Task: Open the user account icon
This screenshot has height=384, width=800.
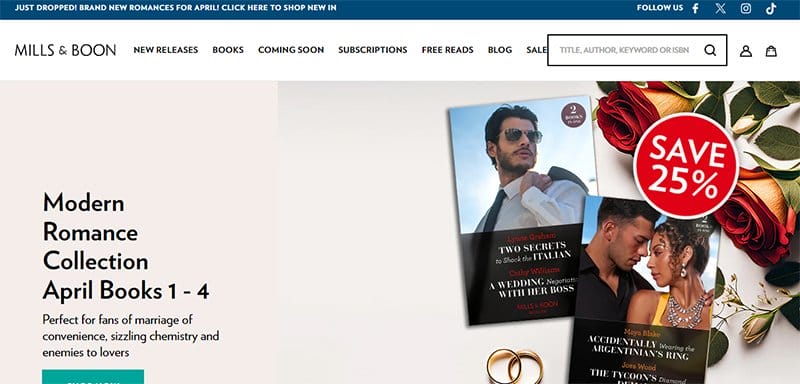Action: pyautogui.click(x=746, y=50)
